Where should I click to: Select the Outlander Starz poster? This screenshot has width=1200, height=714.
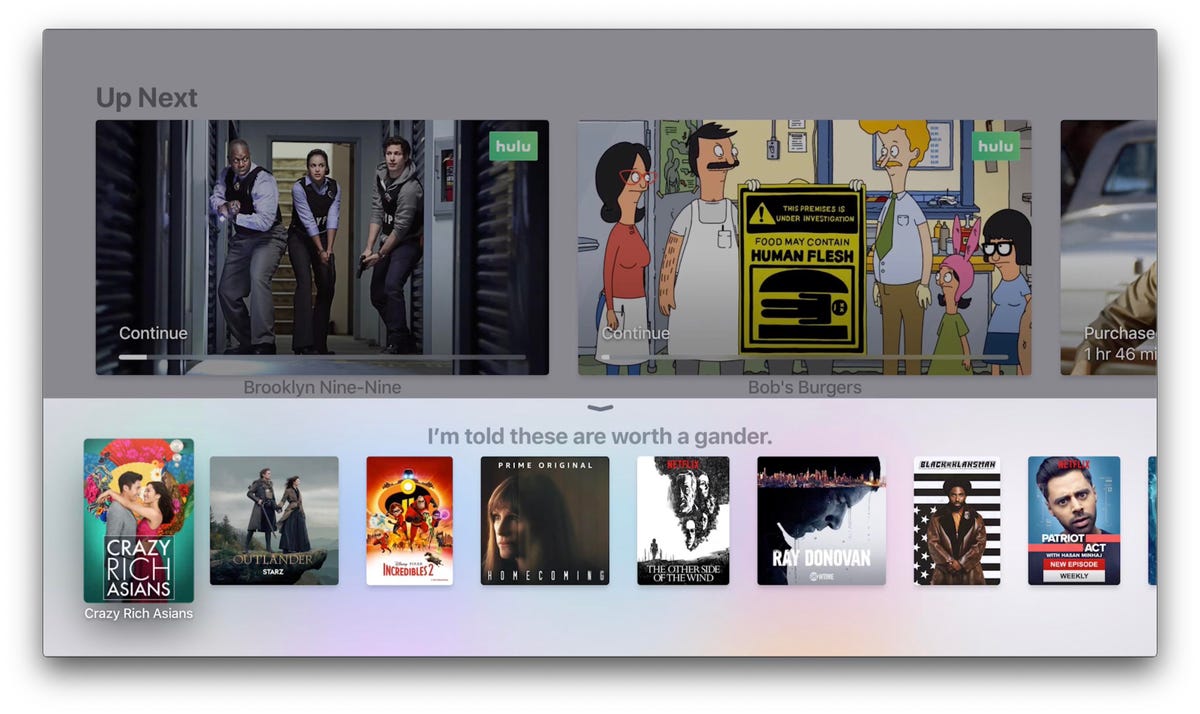pos(274,520)
